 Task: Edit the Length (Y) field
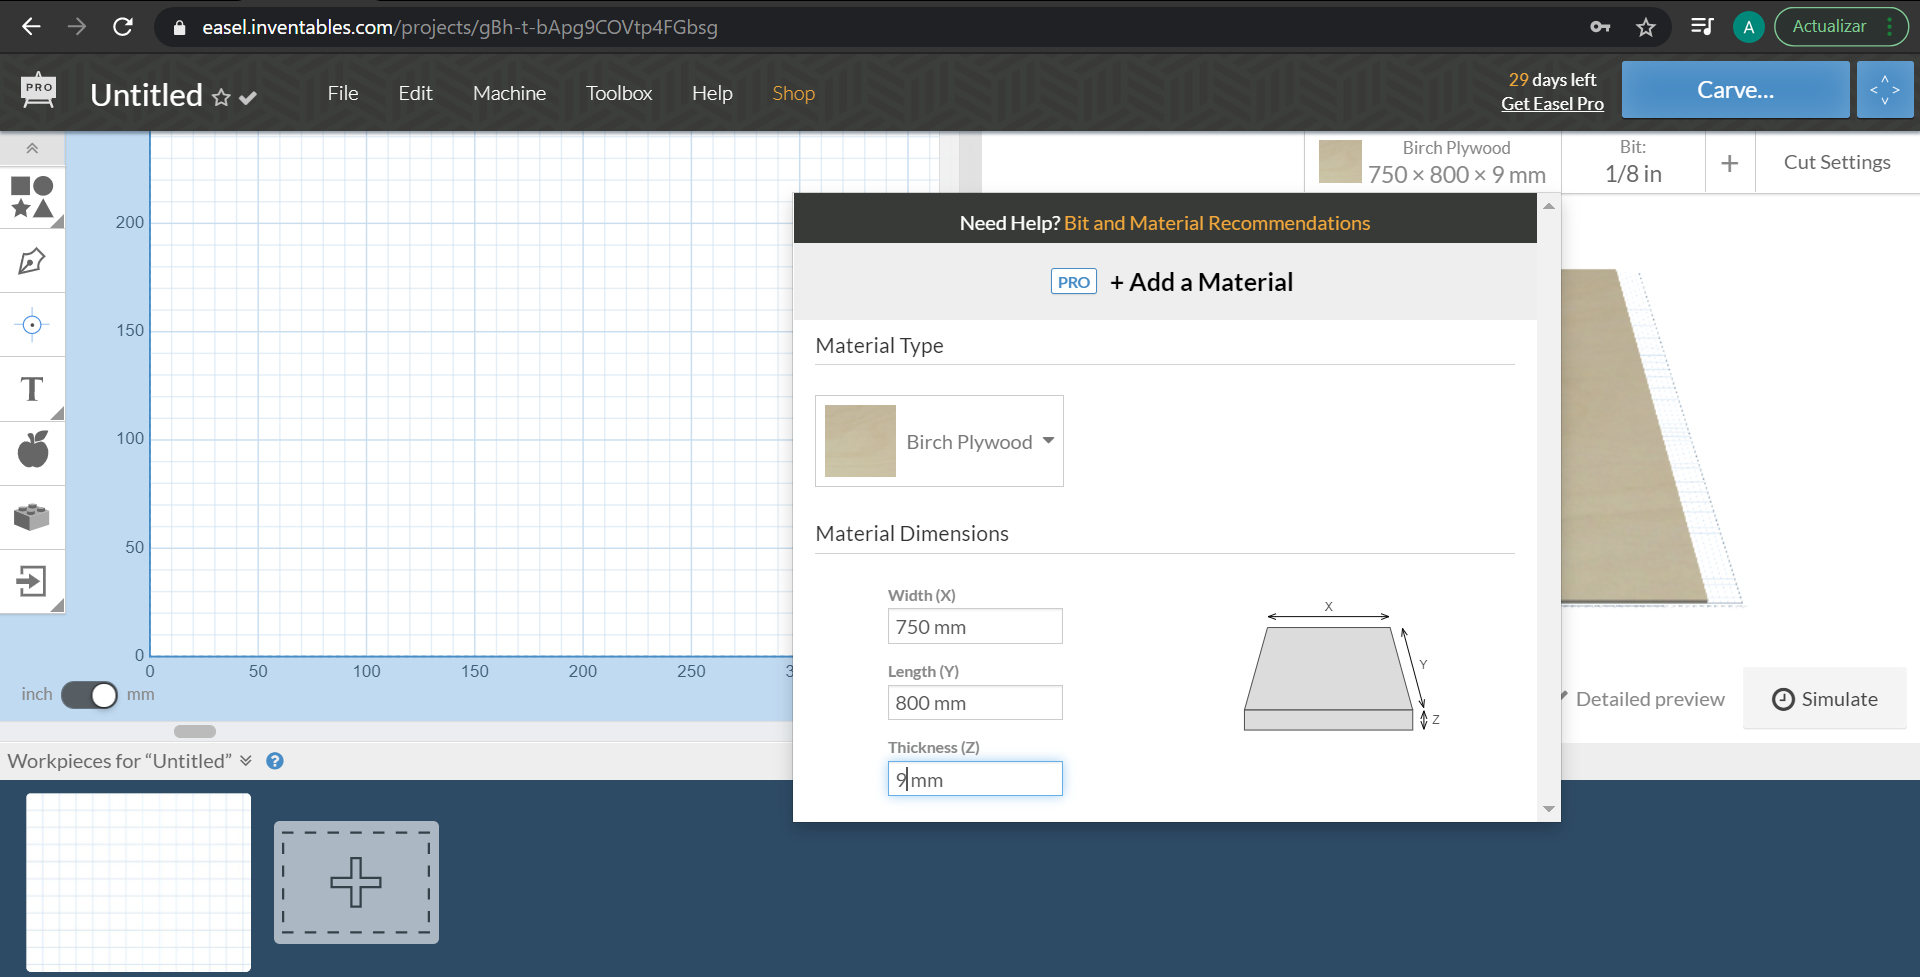[x=975, y=703]
